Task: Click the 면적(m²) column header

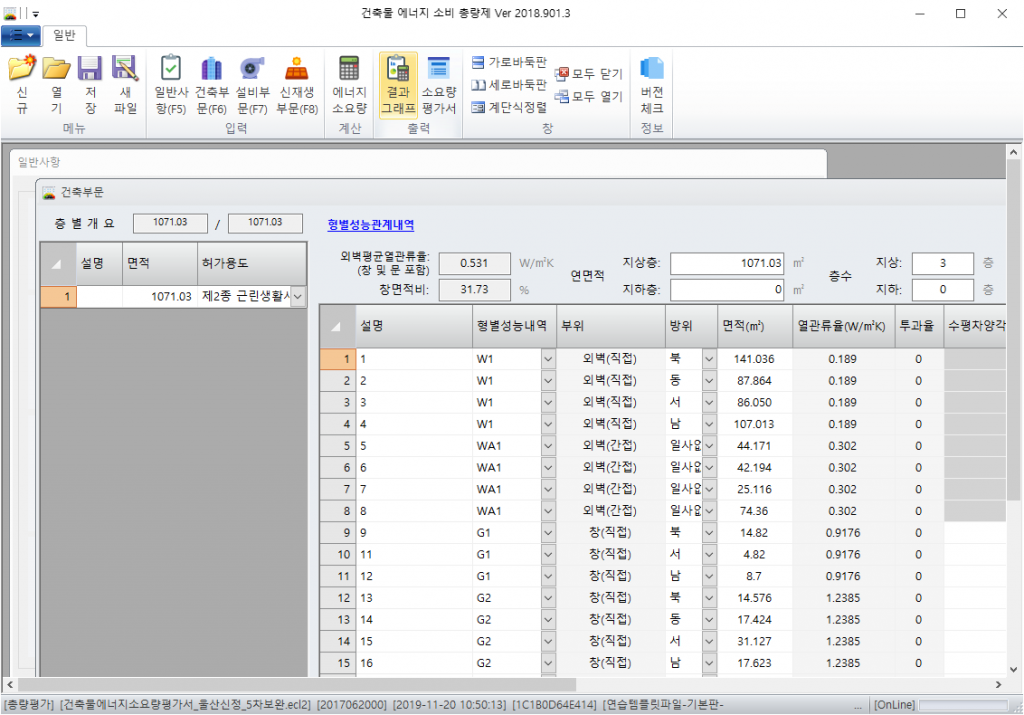Action: pyautogui.click(x=755, y=326)
